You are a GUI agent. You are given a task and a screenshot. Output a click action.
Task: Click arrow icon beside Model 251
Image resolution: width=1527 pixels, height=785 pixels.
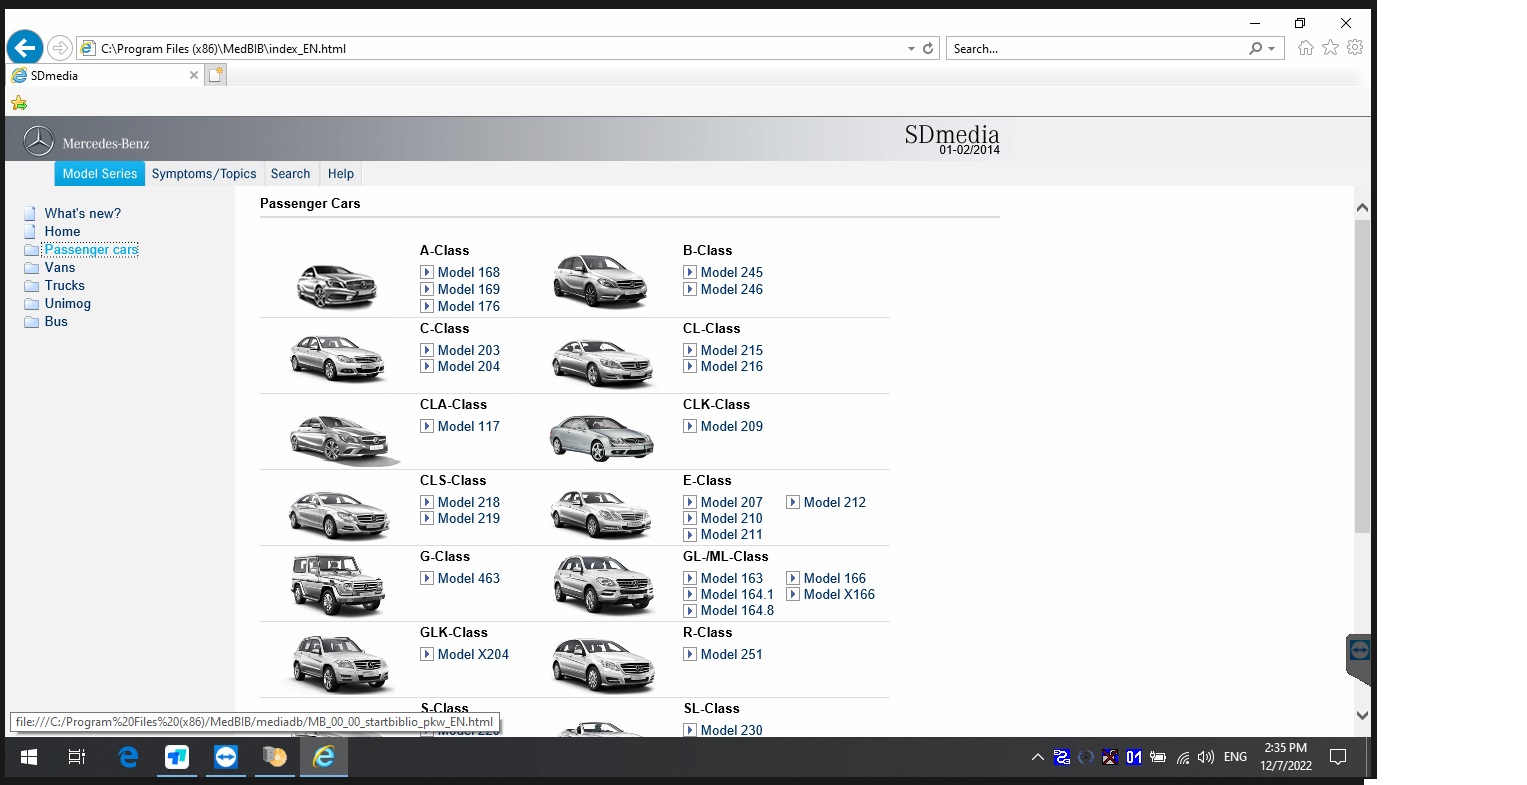click(690, 654)
